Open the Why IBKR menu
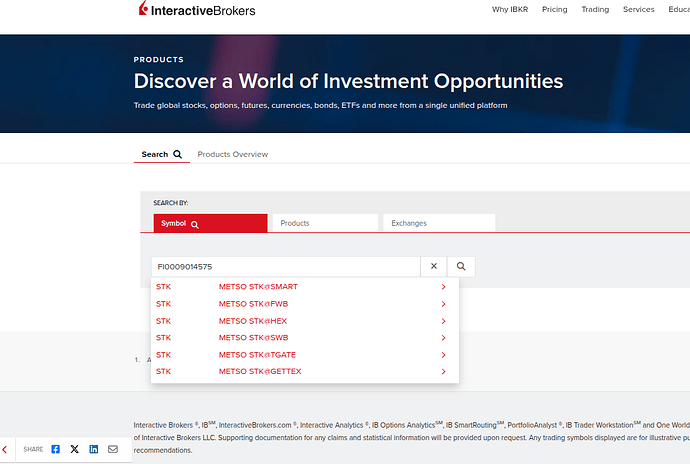Screen dimensions: 690x464 510,9
